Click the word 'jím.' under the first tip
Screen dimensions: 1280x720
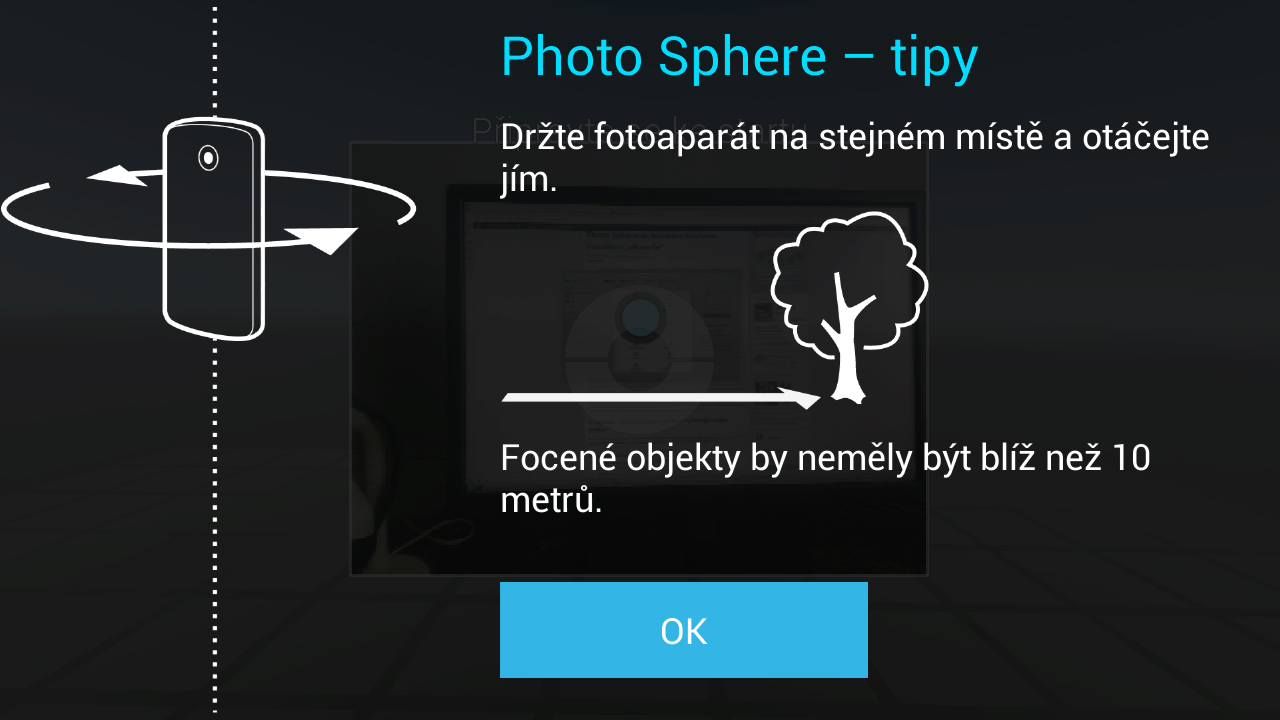528,182
